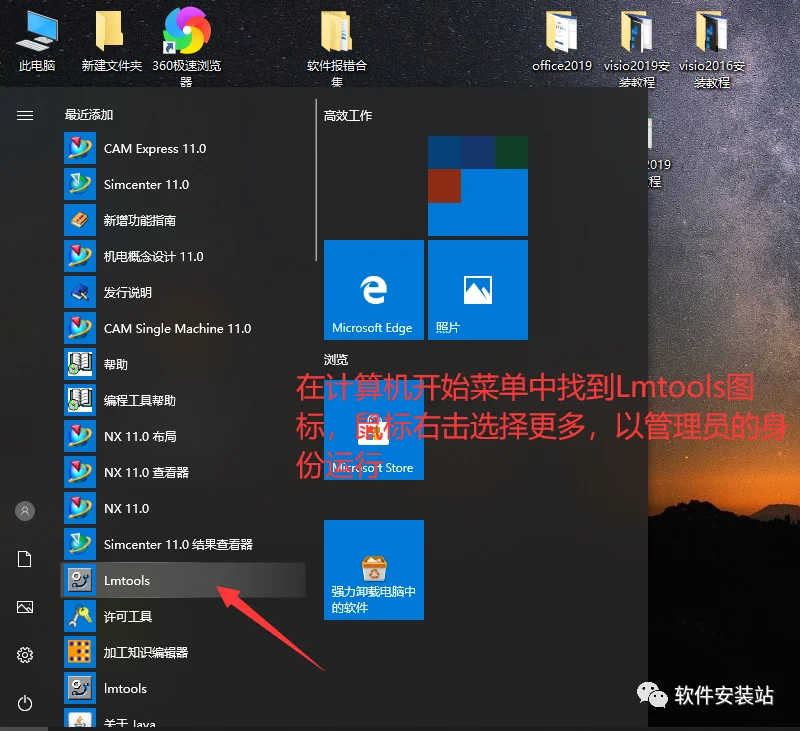Open the 强力卸载电脑中的软件 tile
800x731 pixels.
point(374,570)
